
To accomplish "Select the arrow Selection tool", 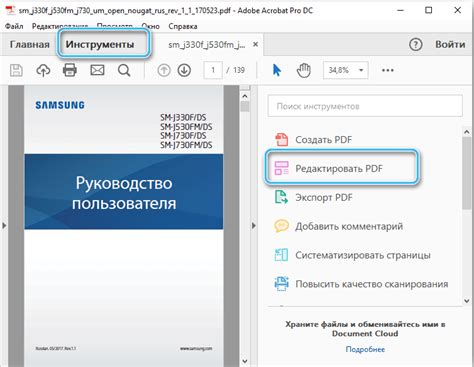I will pos(277,70).
